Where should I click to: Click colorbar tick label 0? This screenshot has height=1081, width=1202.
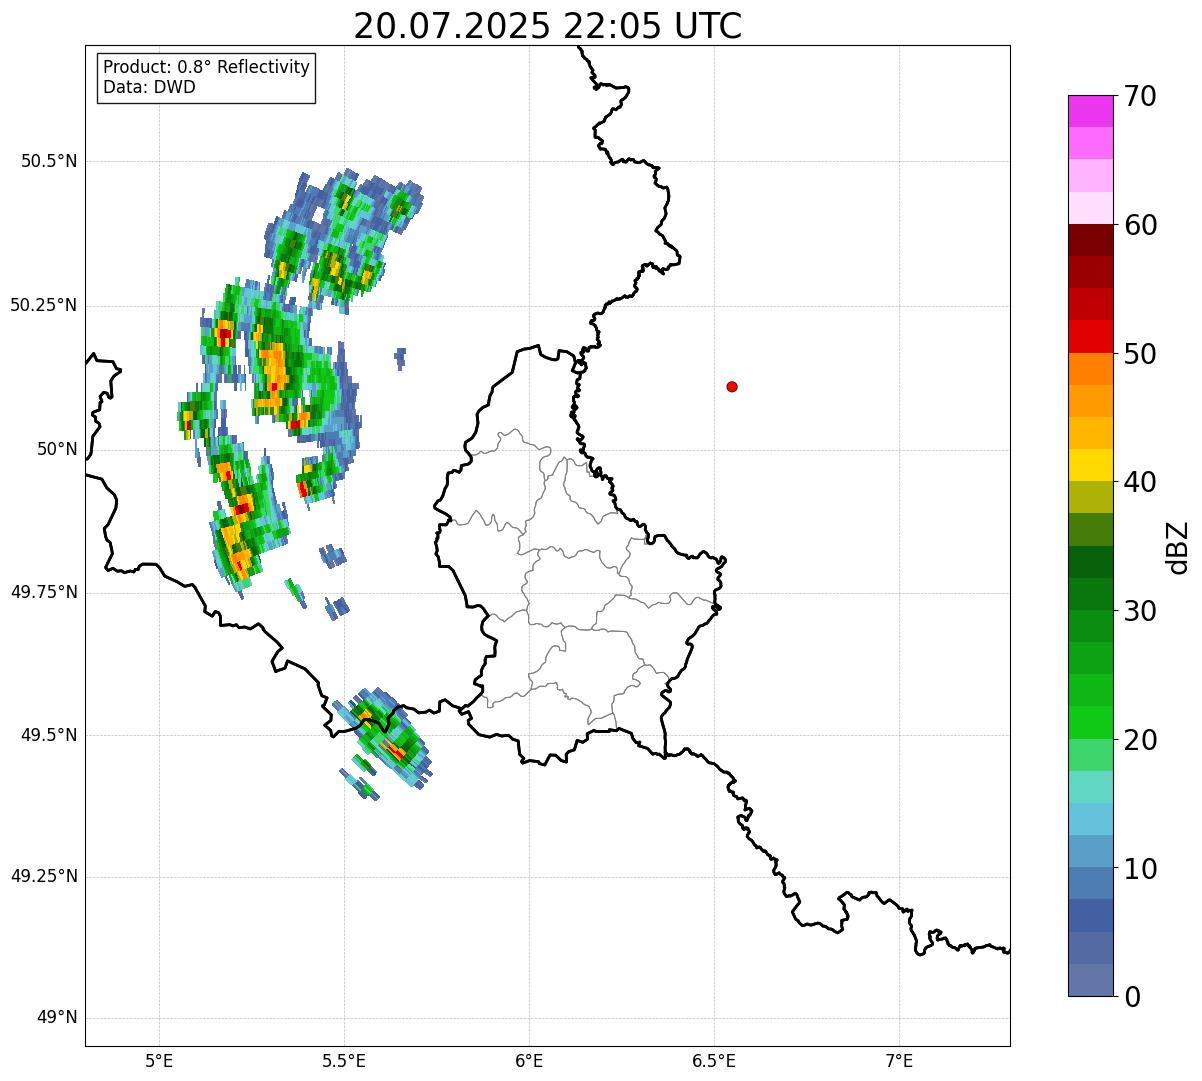(x=1132, y=997)
